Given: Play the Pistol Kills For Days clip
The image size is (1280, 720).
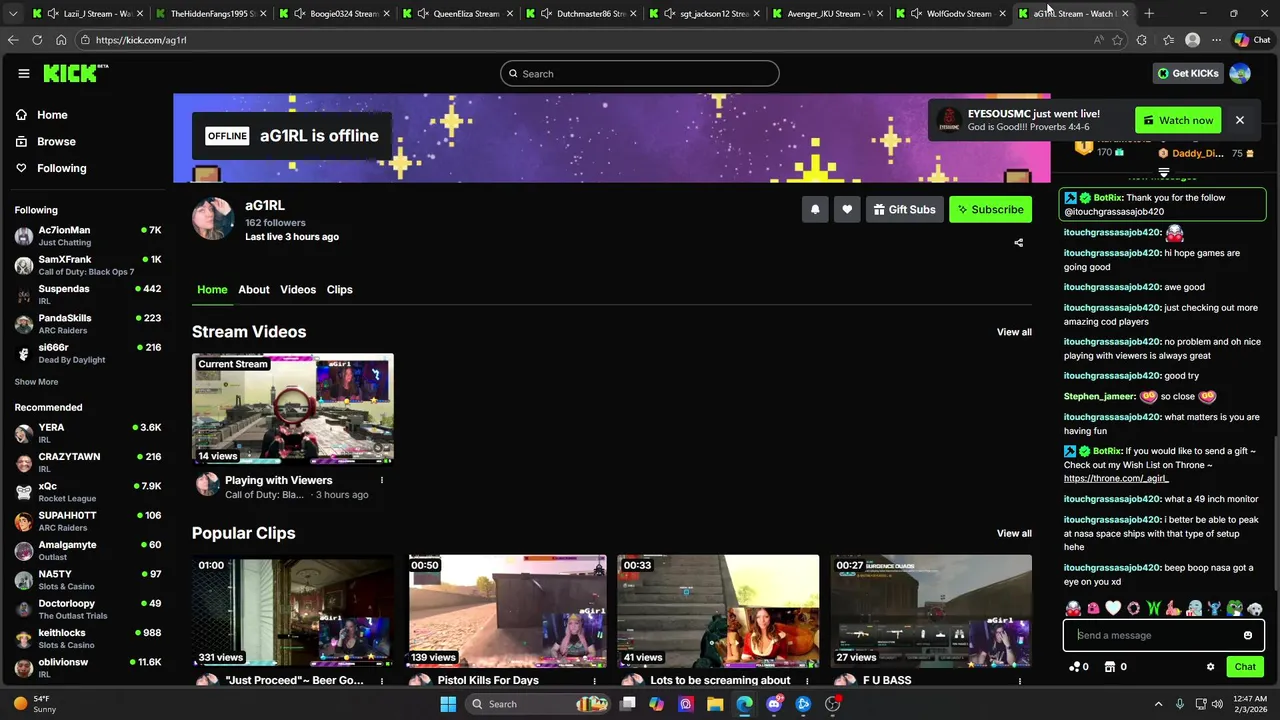Looking at the screenshot, I should click(x=506, y=611).
